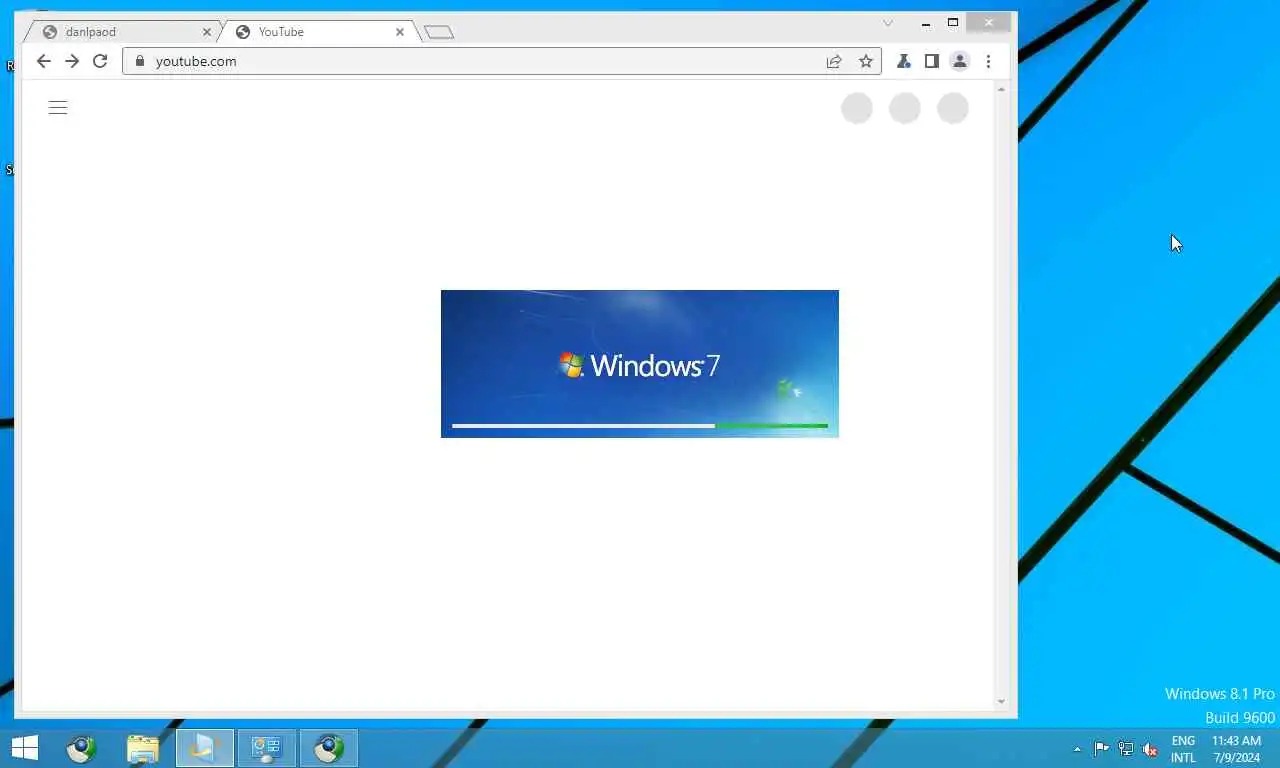Open the YouTube hamburger guide menu
Screen dimensions: 1280x768
click(x=58, y=108)
